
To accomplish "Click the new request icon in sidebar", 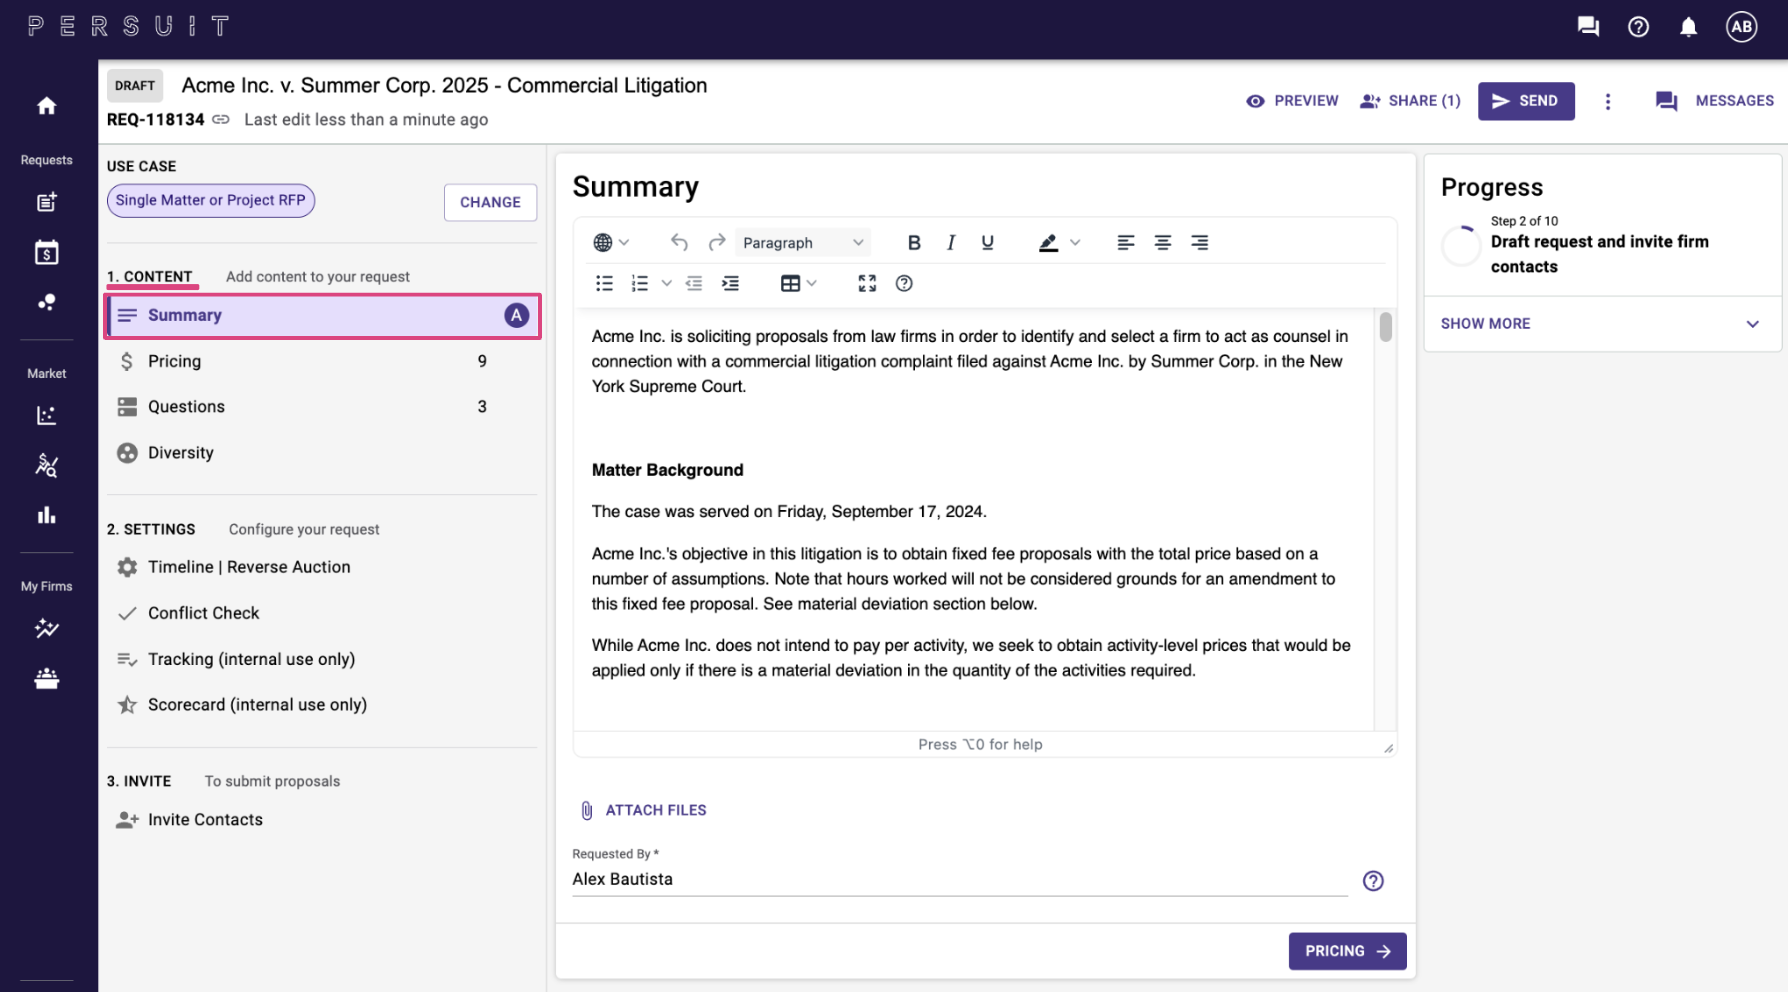I will click(x=46, y=202).
